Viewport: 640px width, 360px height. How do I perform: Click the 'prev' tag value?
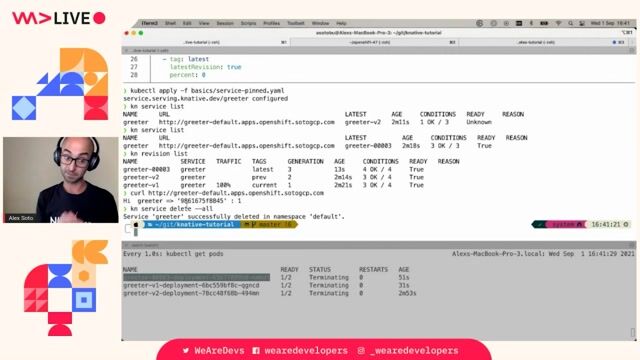(x=259, y=177)
